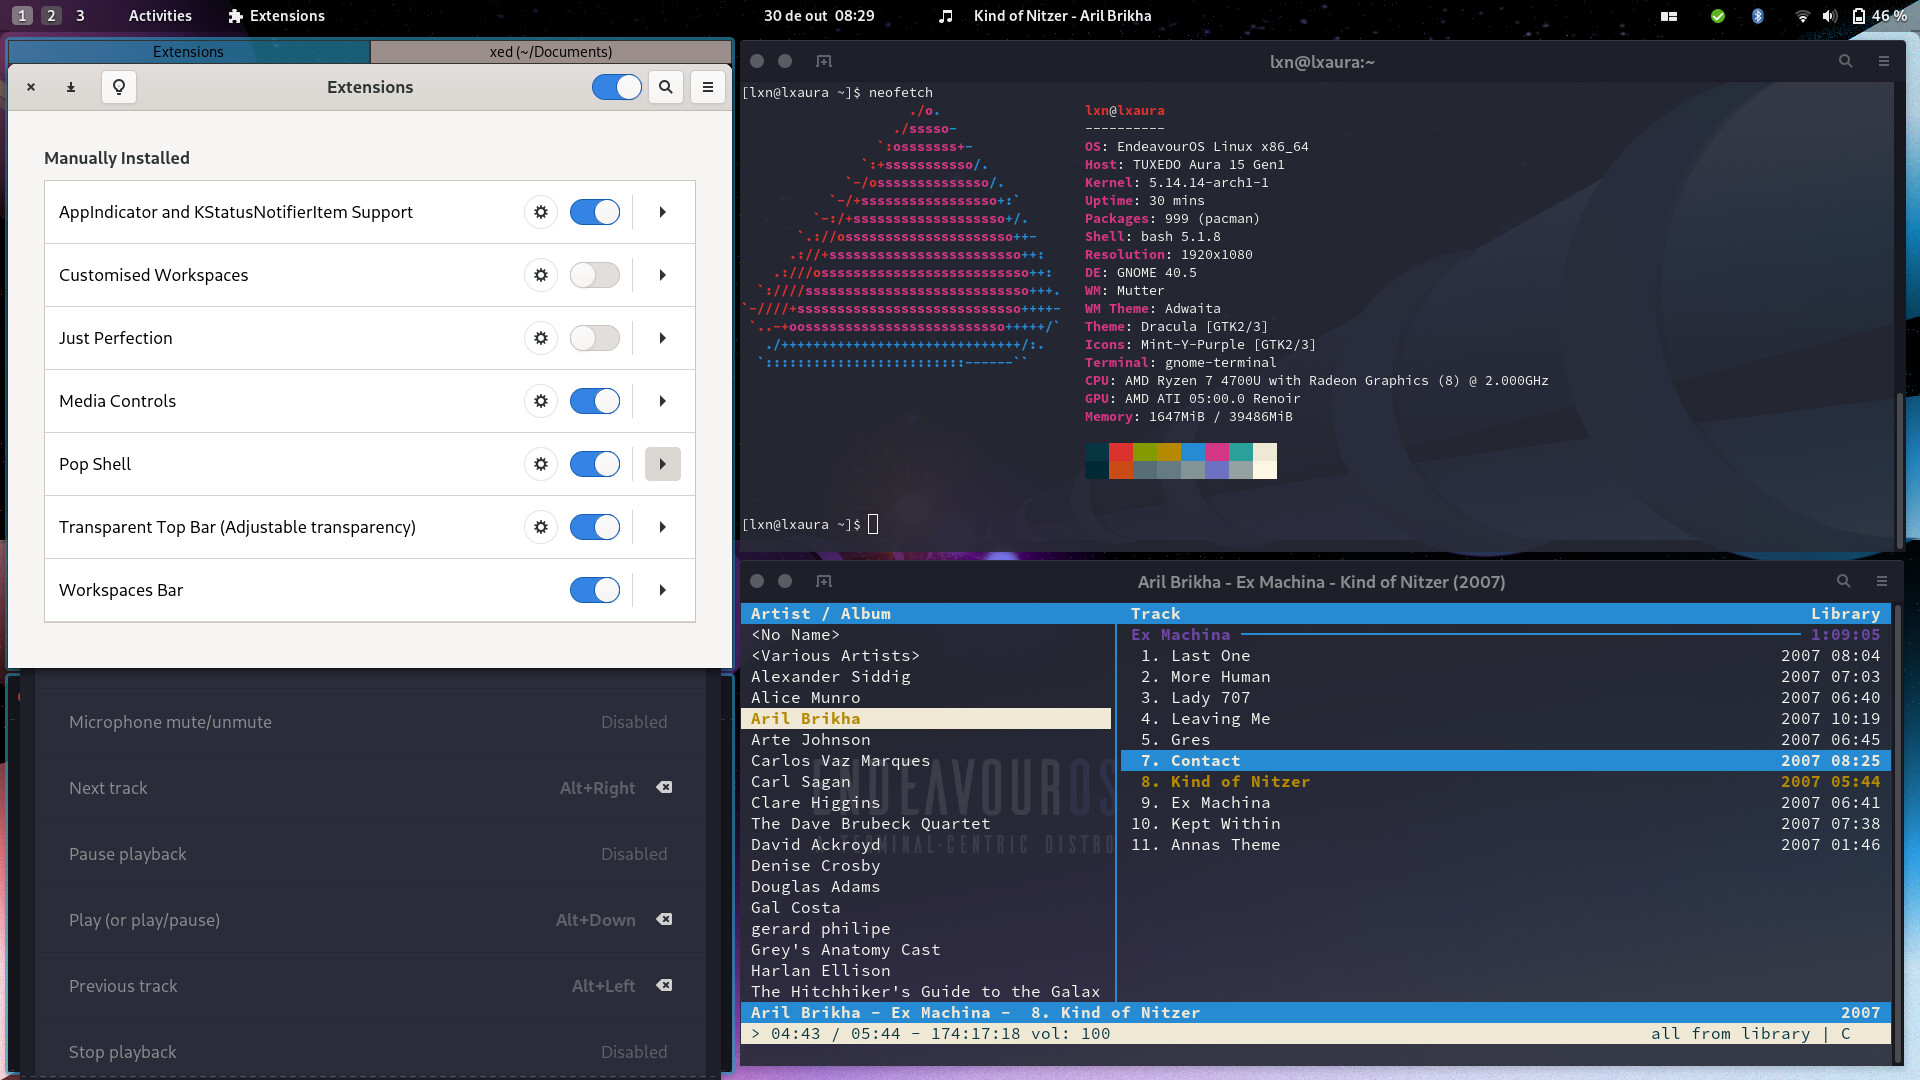
Task: Click the new-tab icon in the terminal header
Action: (822, 61)
